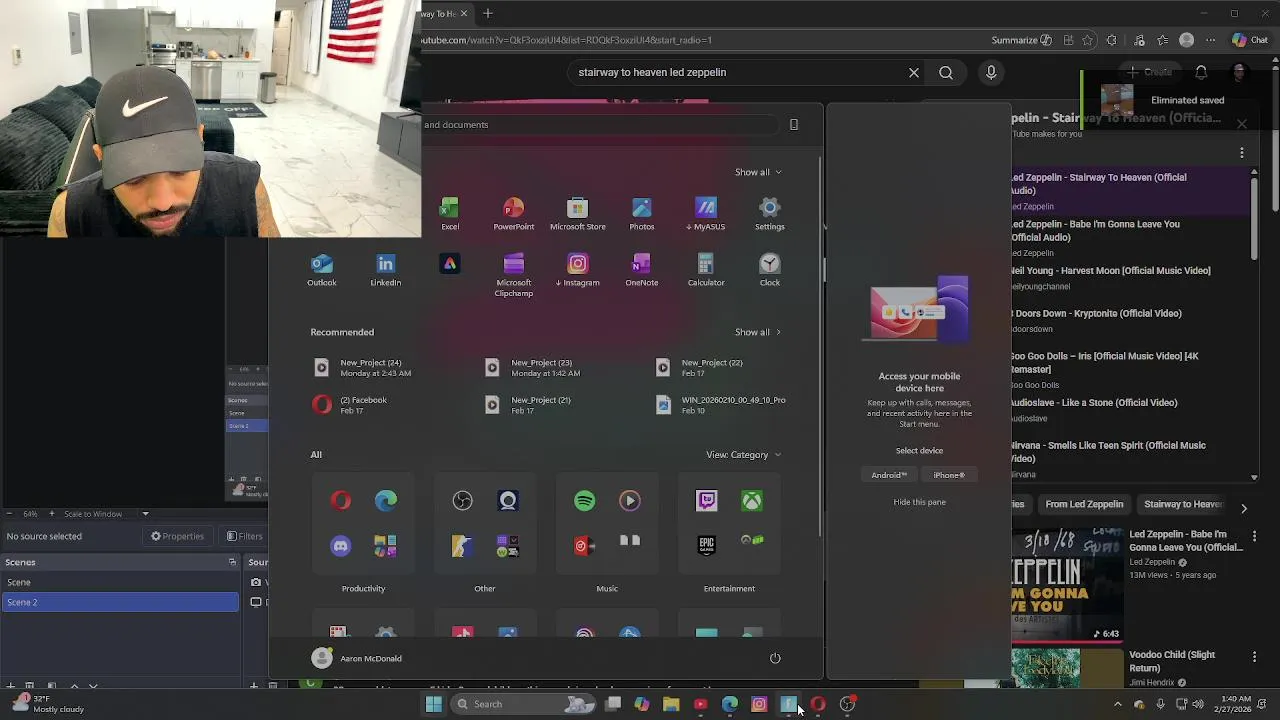Viewport: 1280px width, 720px height.
Task: Open the Calculator app
Action: pos(705,269)
